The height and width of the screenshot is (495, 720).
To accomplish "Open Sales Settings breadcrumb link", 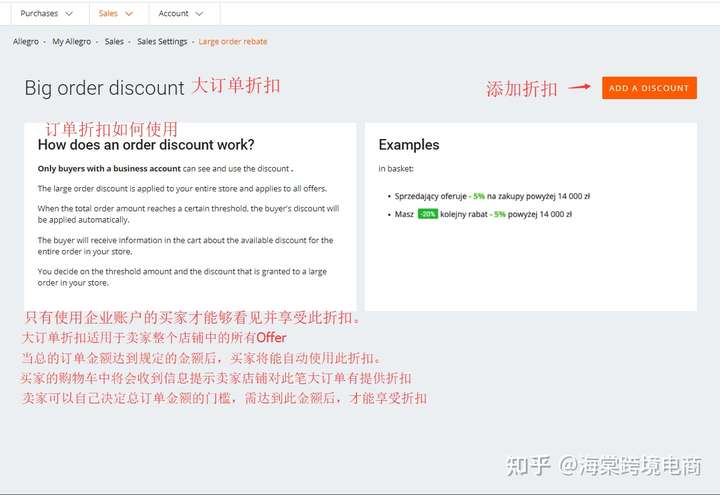I will click(x=162, y=41).
